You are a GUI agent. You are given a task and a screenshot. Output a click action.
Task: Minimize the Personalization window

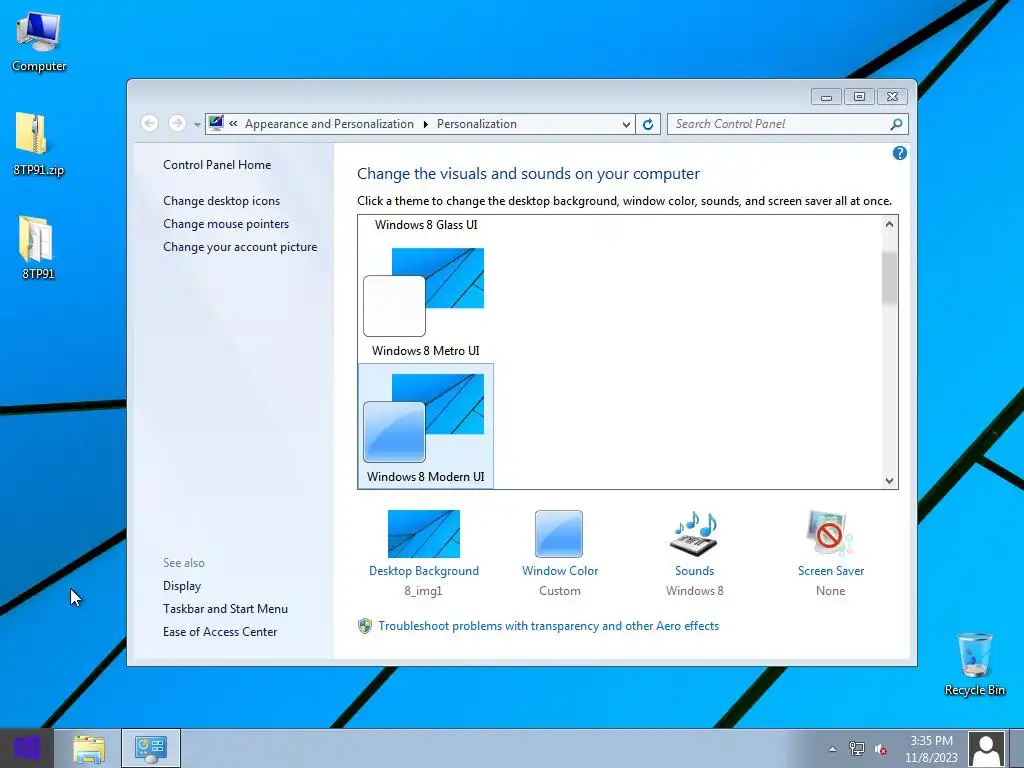pyautogui.click(x=826, y=97)
